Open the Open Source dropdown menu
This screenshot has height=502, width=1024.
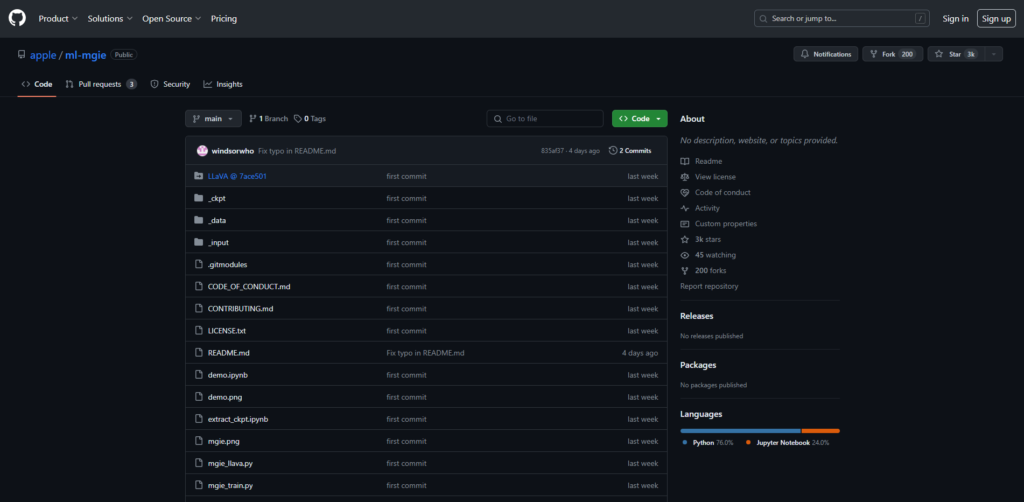pos(172,19)
